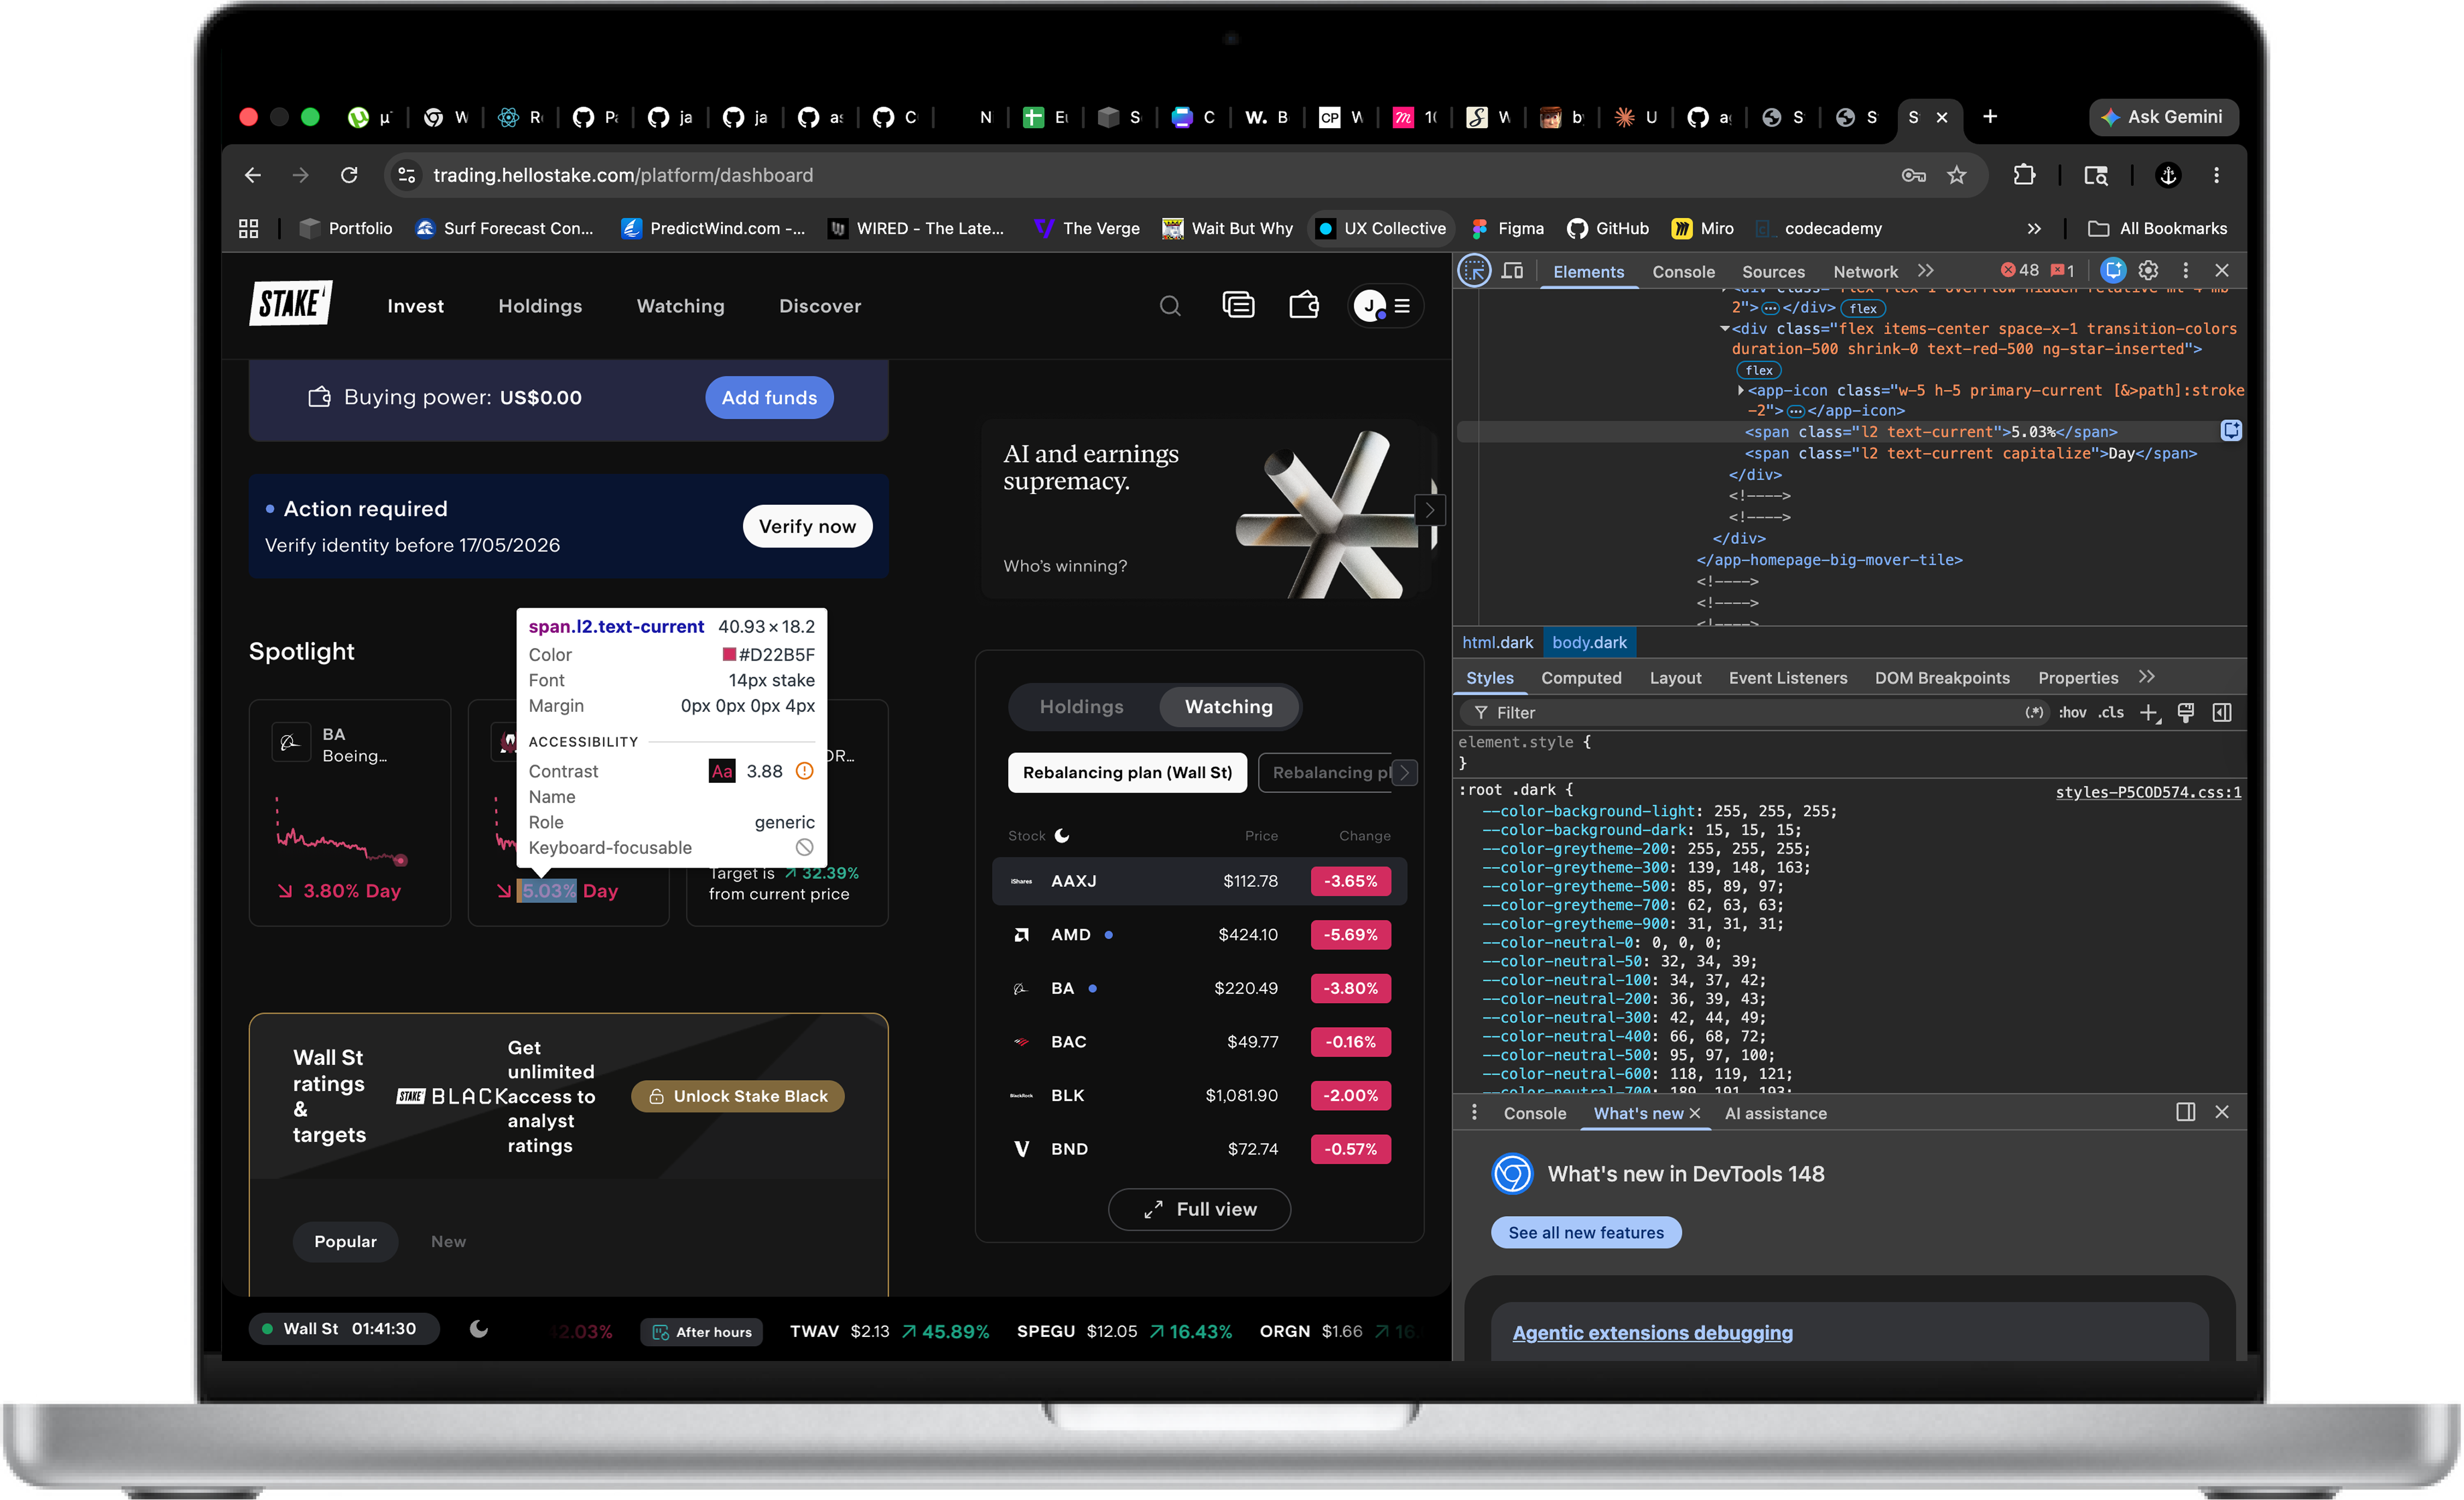Click the regex filter icon in Styles

click(2034, 713)
